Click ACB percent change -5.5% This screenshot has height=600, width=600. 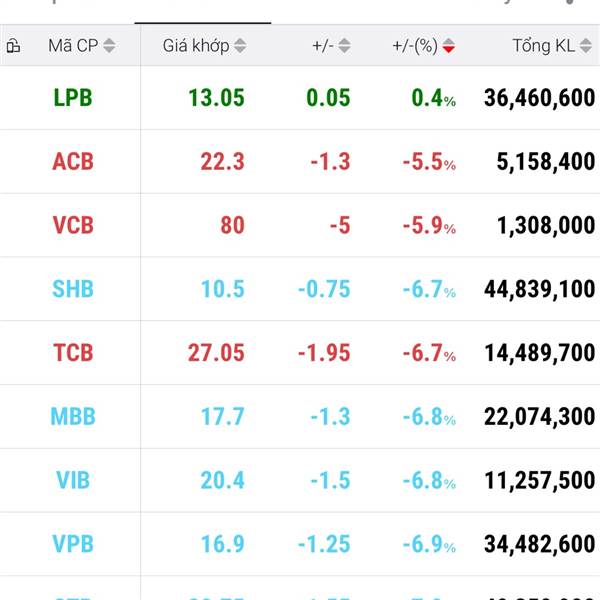click(x=429, y=161)
